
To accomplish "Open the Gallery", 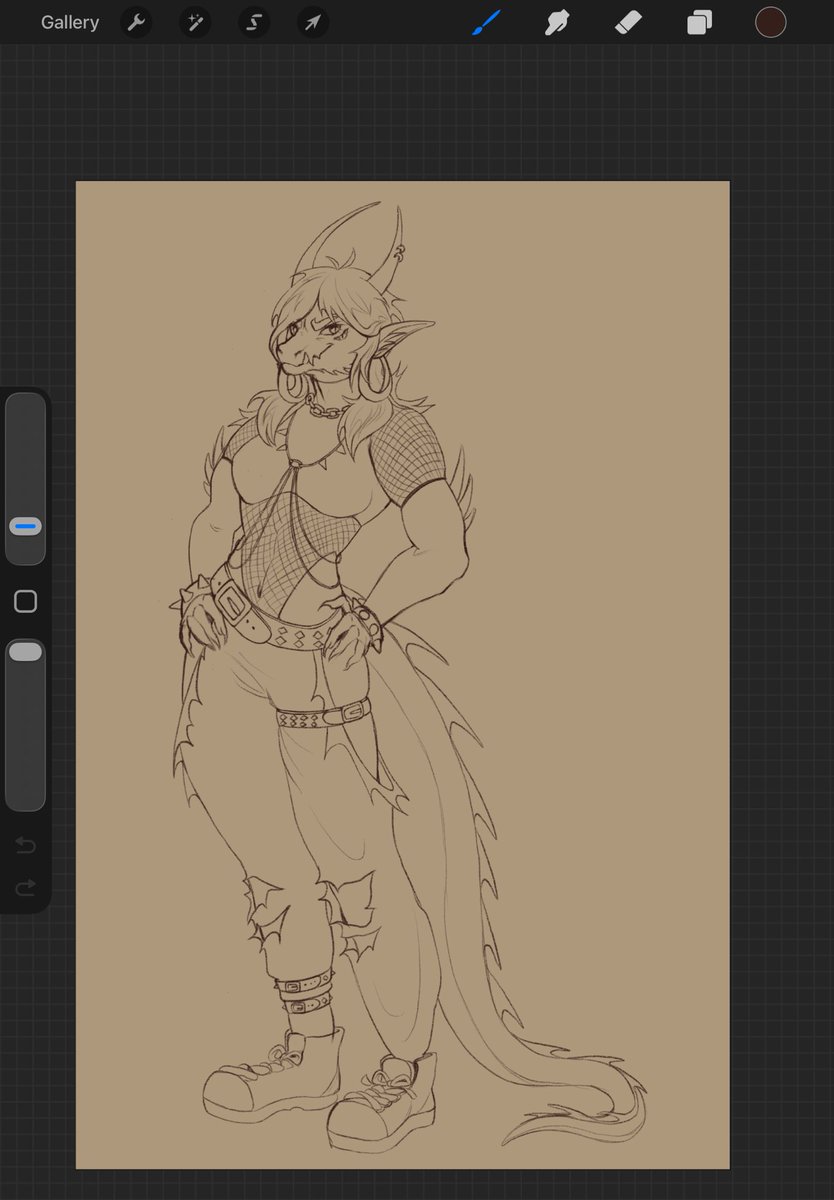I will click(x=70, y=22).
